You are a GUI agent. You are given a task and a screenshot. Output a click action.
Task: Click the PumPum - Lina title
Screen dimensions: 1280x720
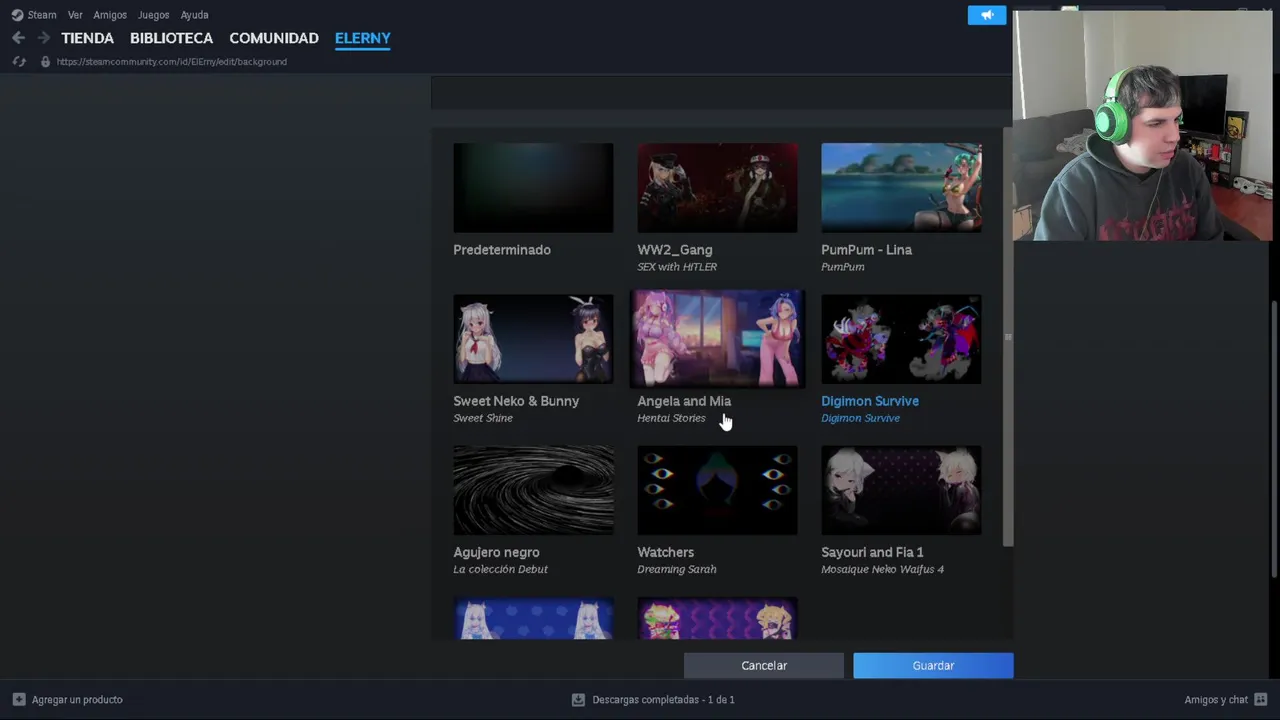tap(866, 250)
